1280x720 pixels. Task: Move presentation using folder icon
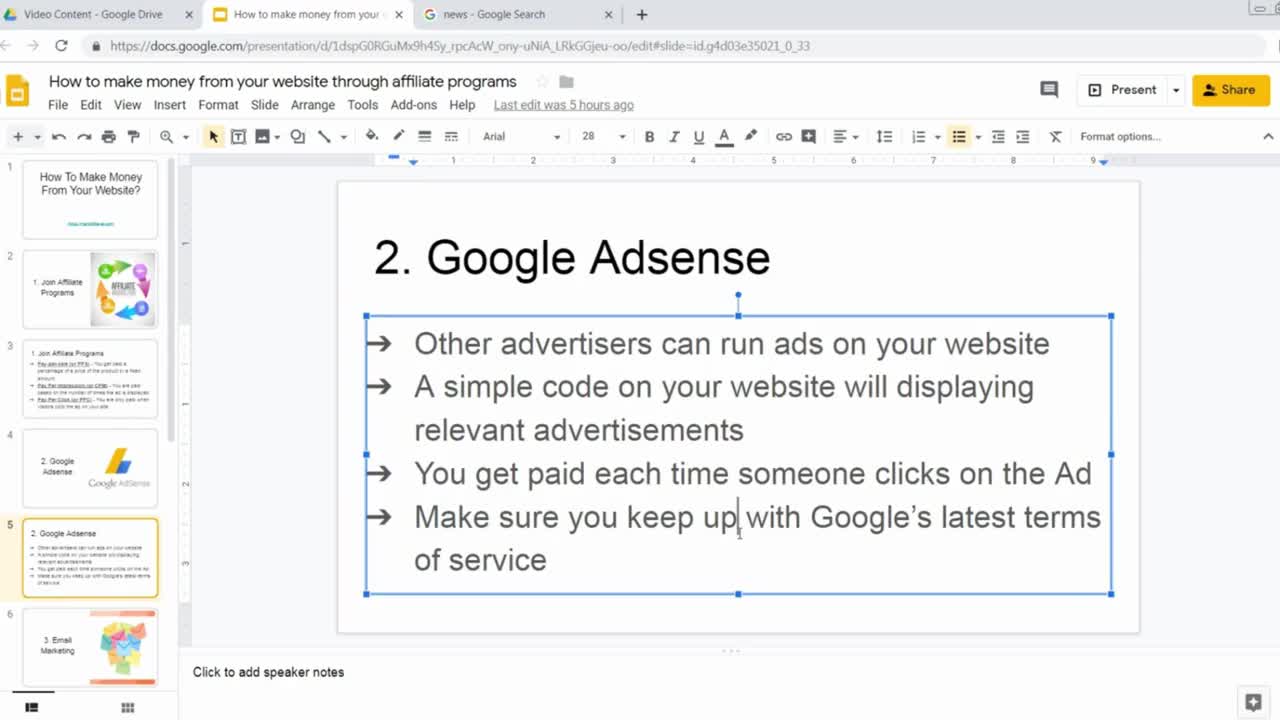tap(566, 82)
